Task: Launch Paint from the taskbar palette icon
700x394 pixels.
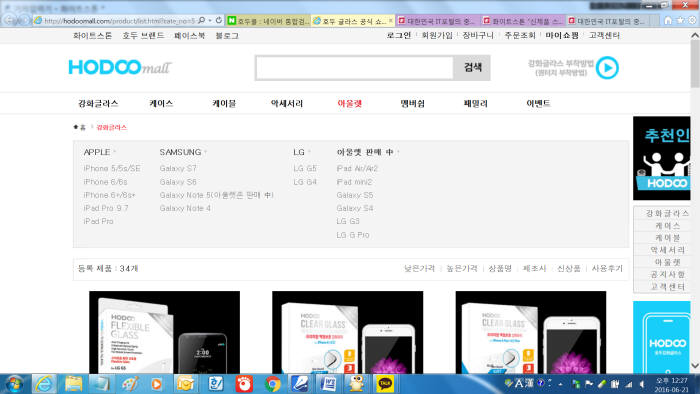Action: click(130, 384)
